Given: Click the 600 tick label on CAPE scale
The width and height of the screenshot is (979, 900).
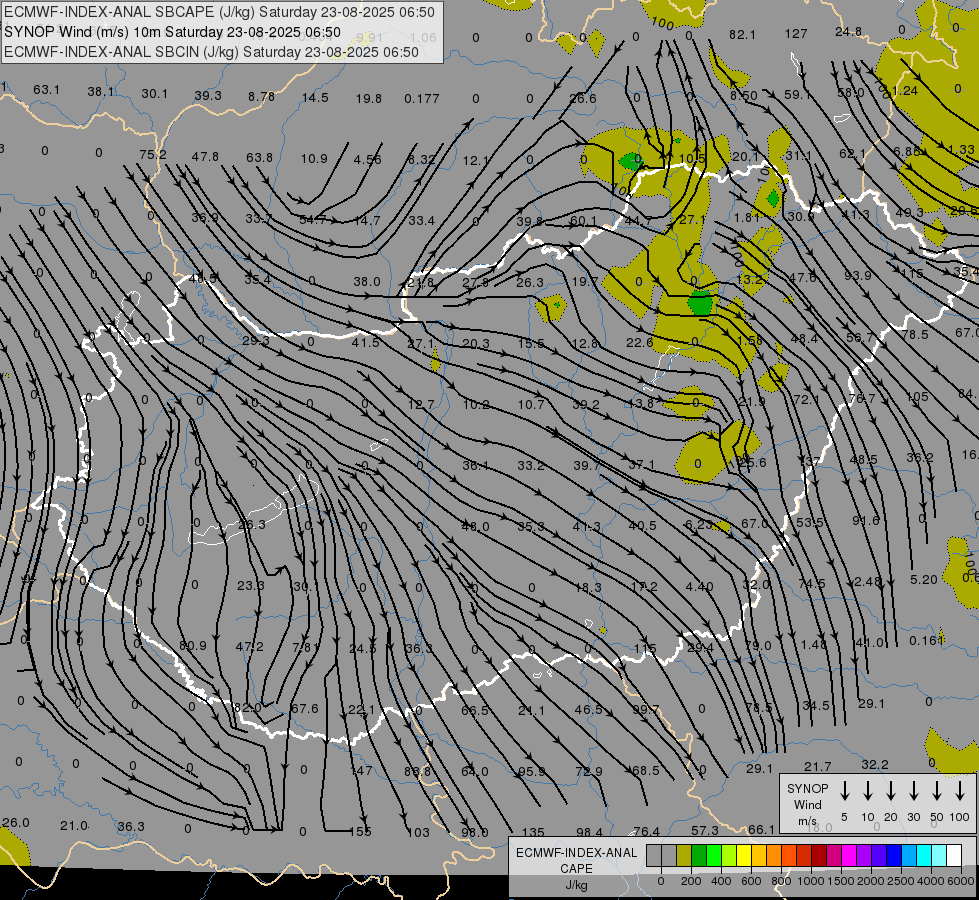Looking at the screenshot, I should coord(751,881).
